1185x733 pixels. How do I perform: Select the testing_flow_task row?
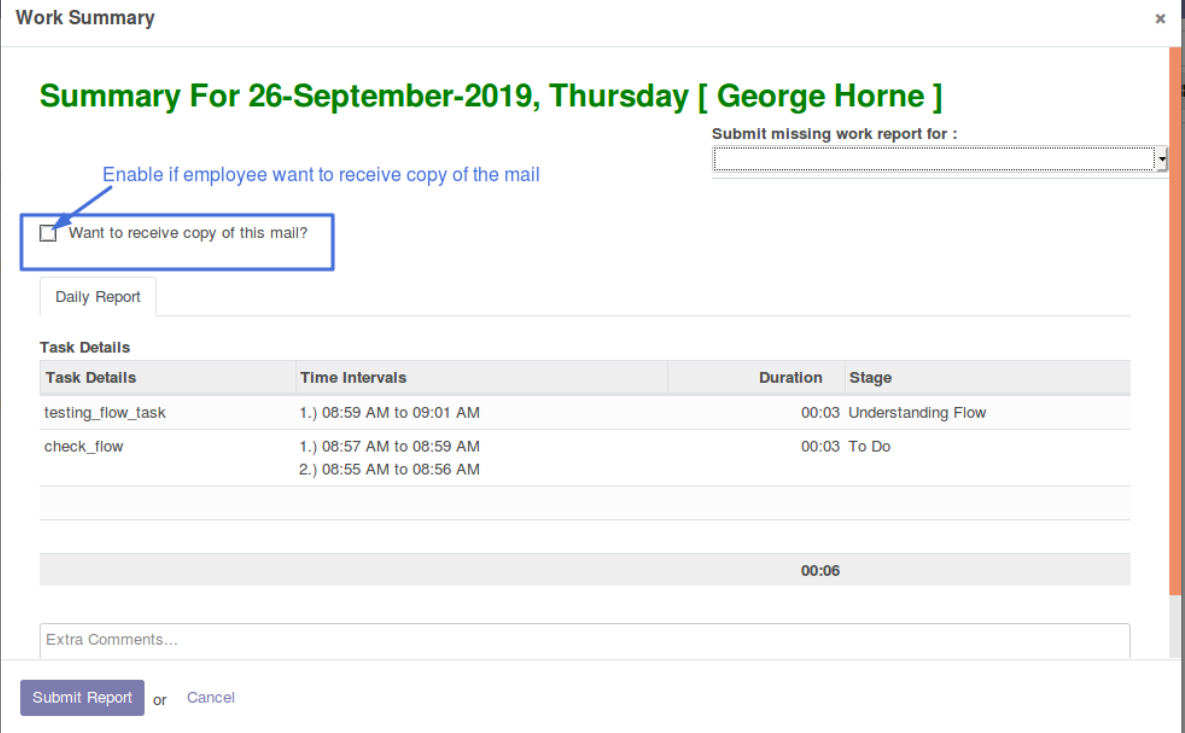(105, 413)
